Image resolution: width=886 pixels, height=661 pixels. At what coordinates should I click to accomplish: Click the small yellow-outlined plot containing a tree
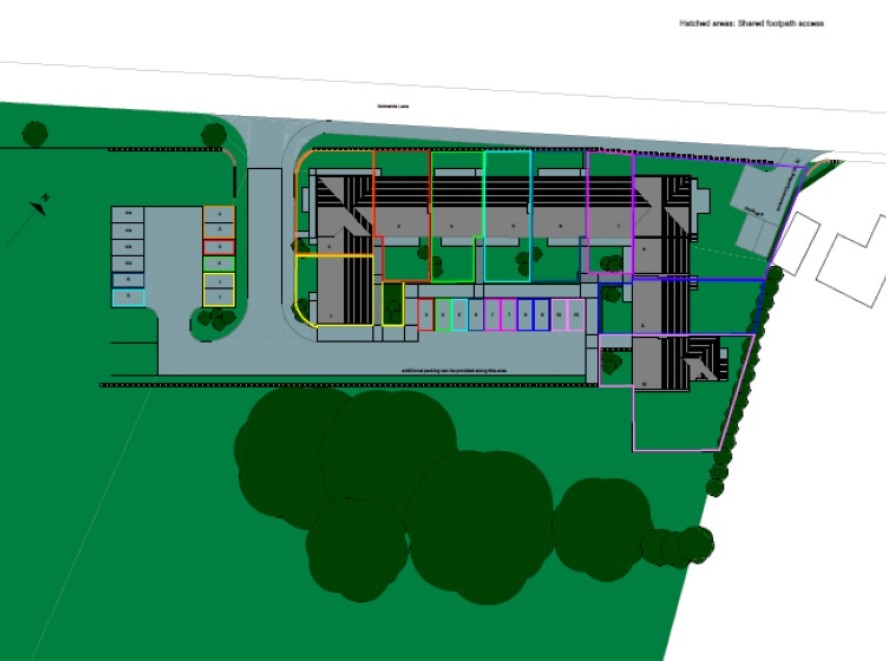393,304
